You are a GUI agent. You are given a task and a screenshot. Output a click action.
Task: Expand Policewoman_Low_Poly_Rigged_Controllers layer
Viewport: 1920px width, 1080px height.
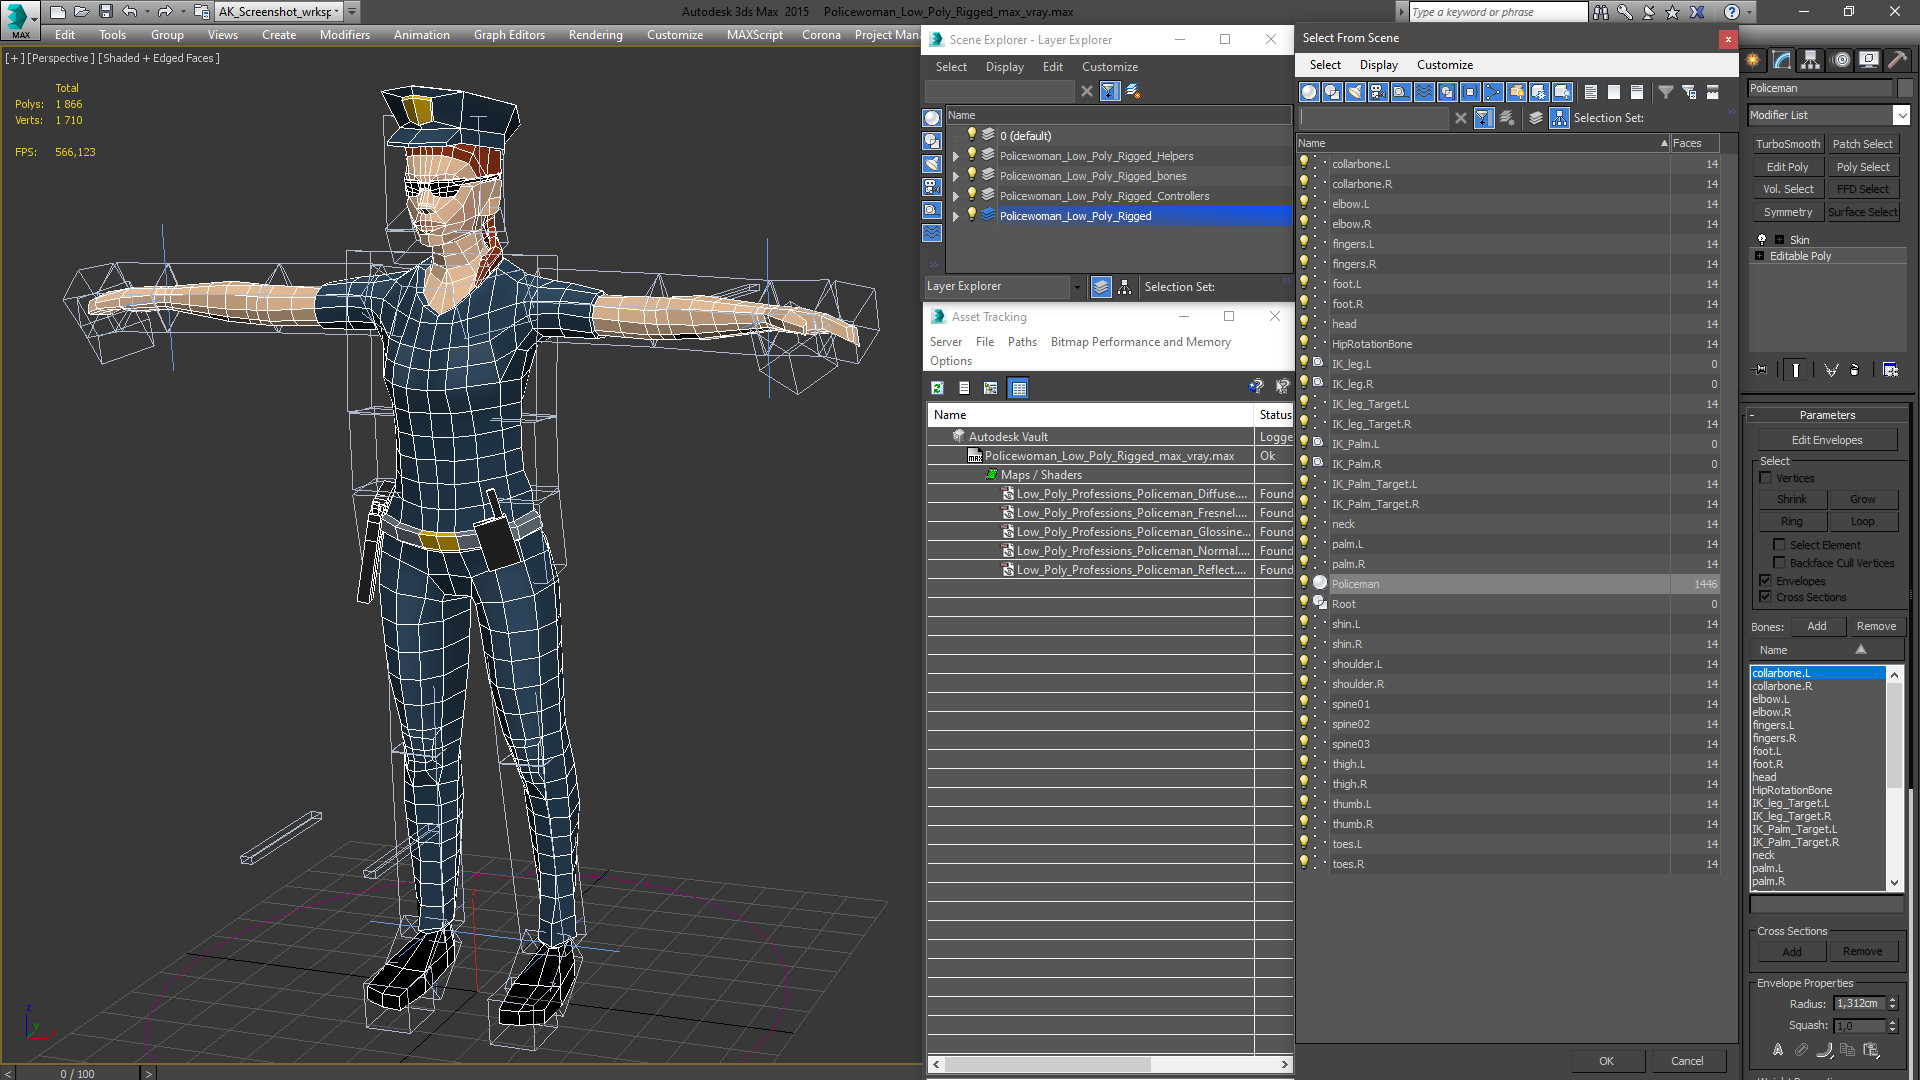click(956, 196)
